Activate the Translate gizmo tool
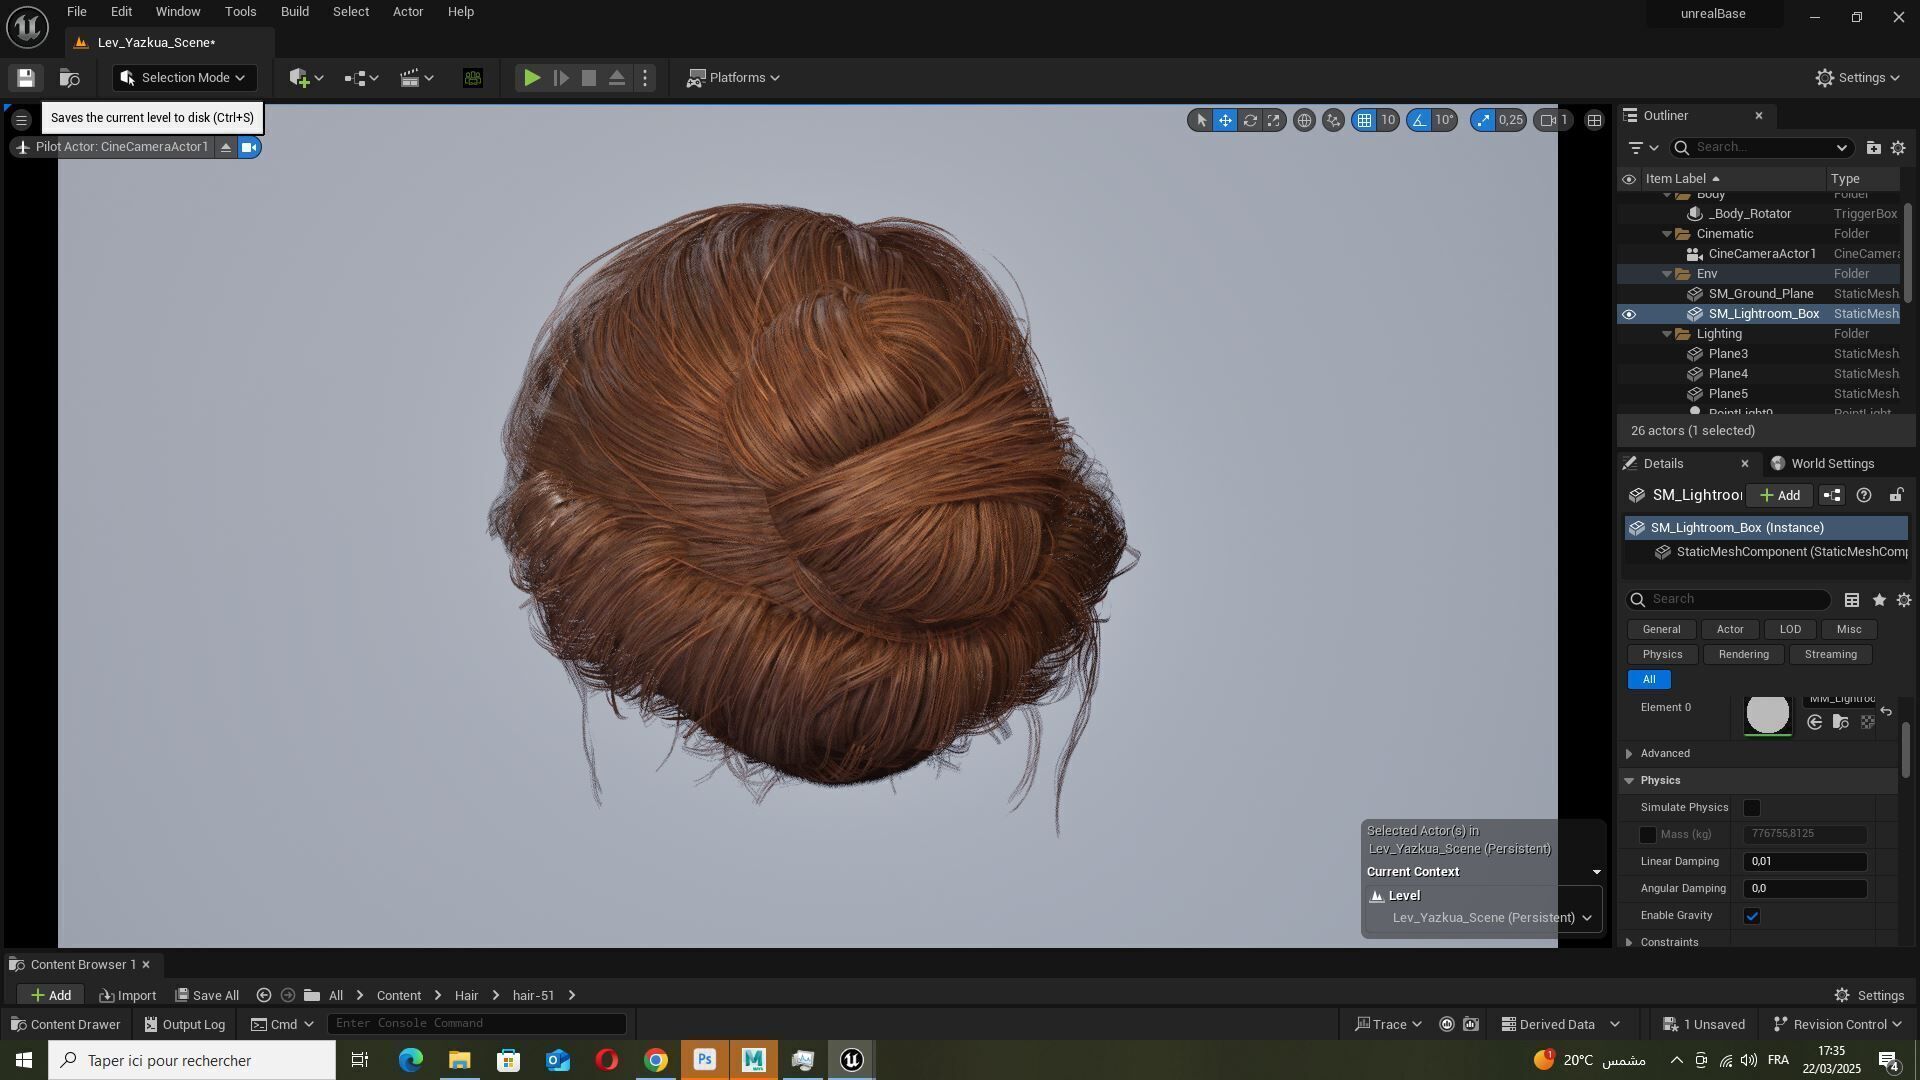The image size is (1920, 1080). tap(1225, 121)
